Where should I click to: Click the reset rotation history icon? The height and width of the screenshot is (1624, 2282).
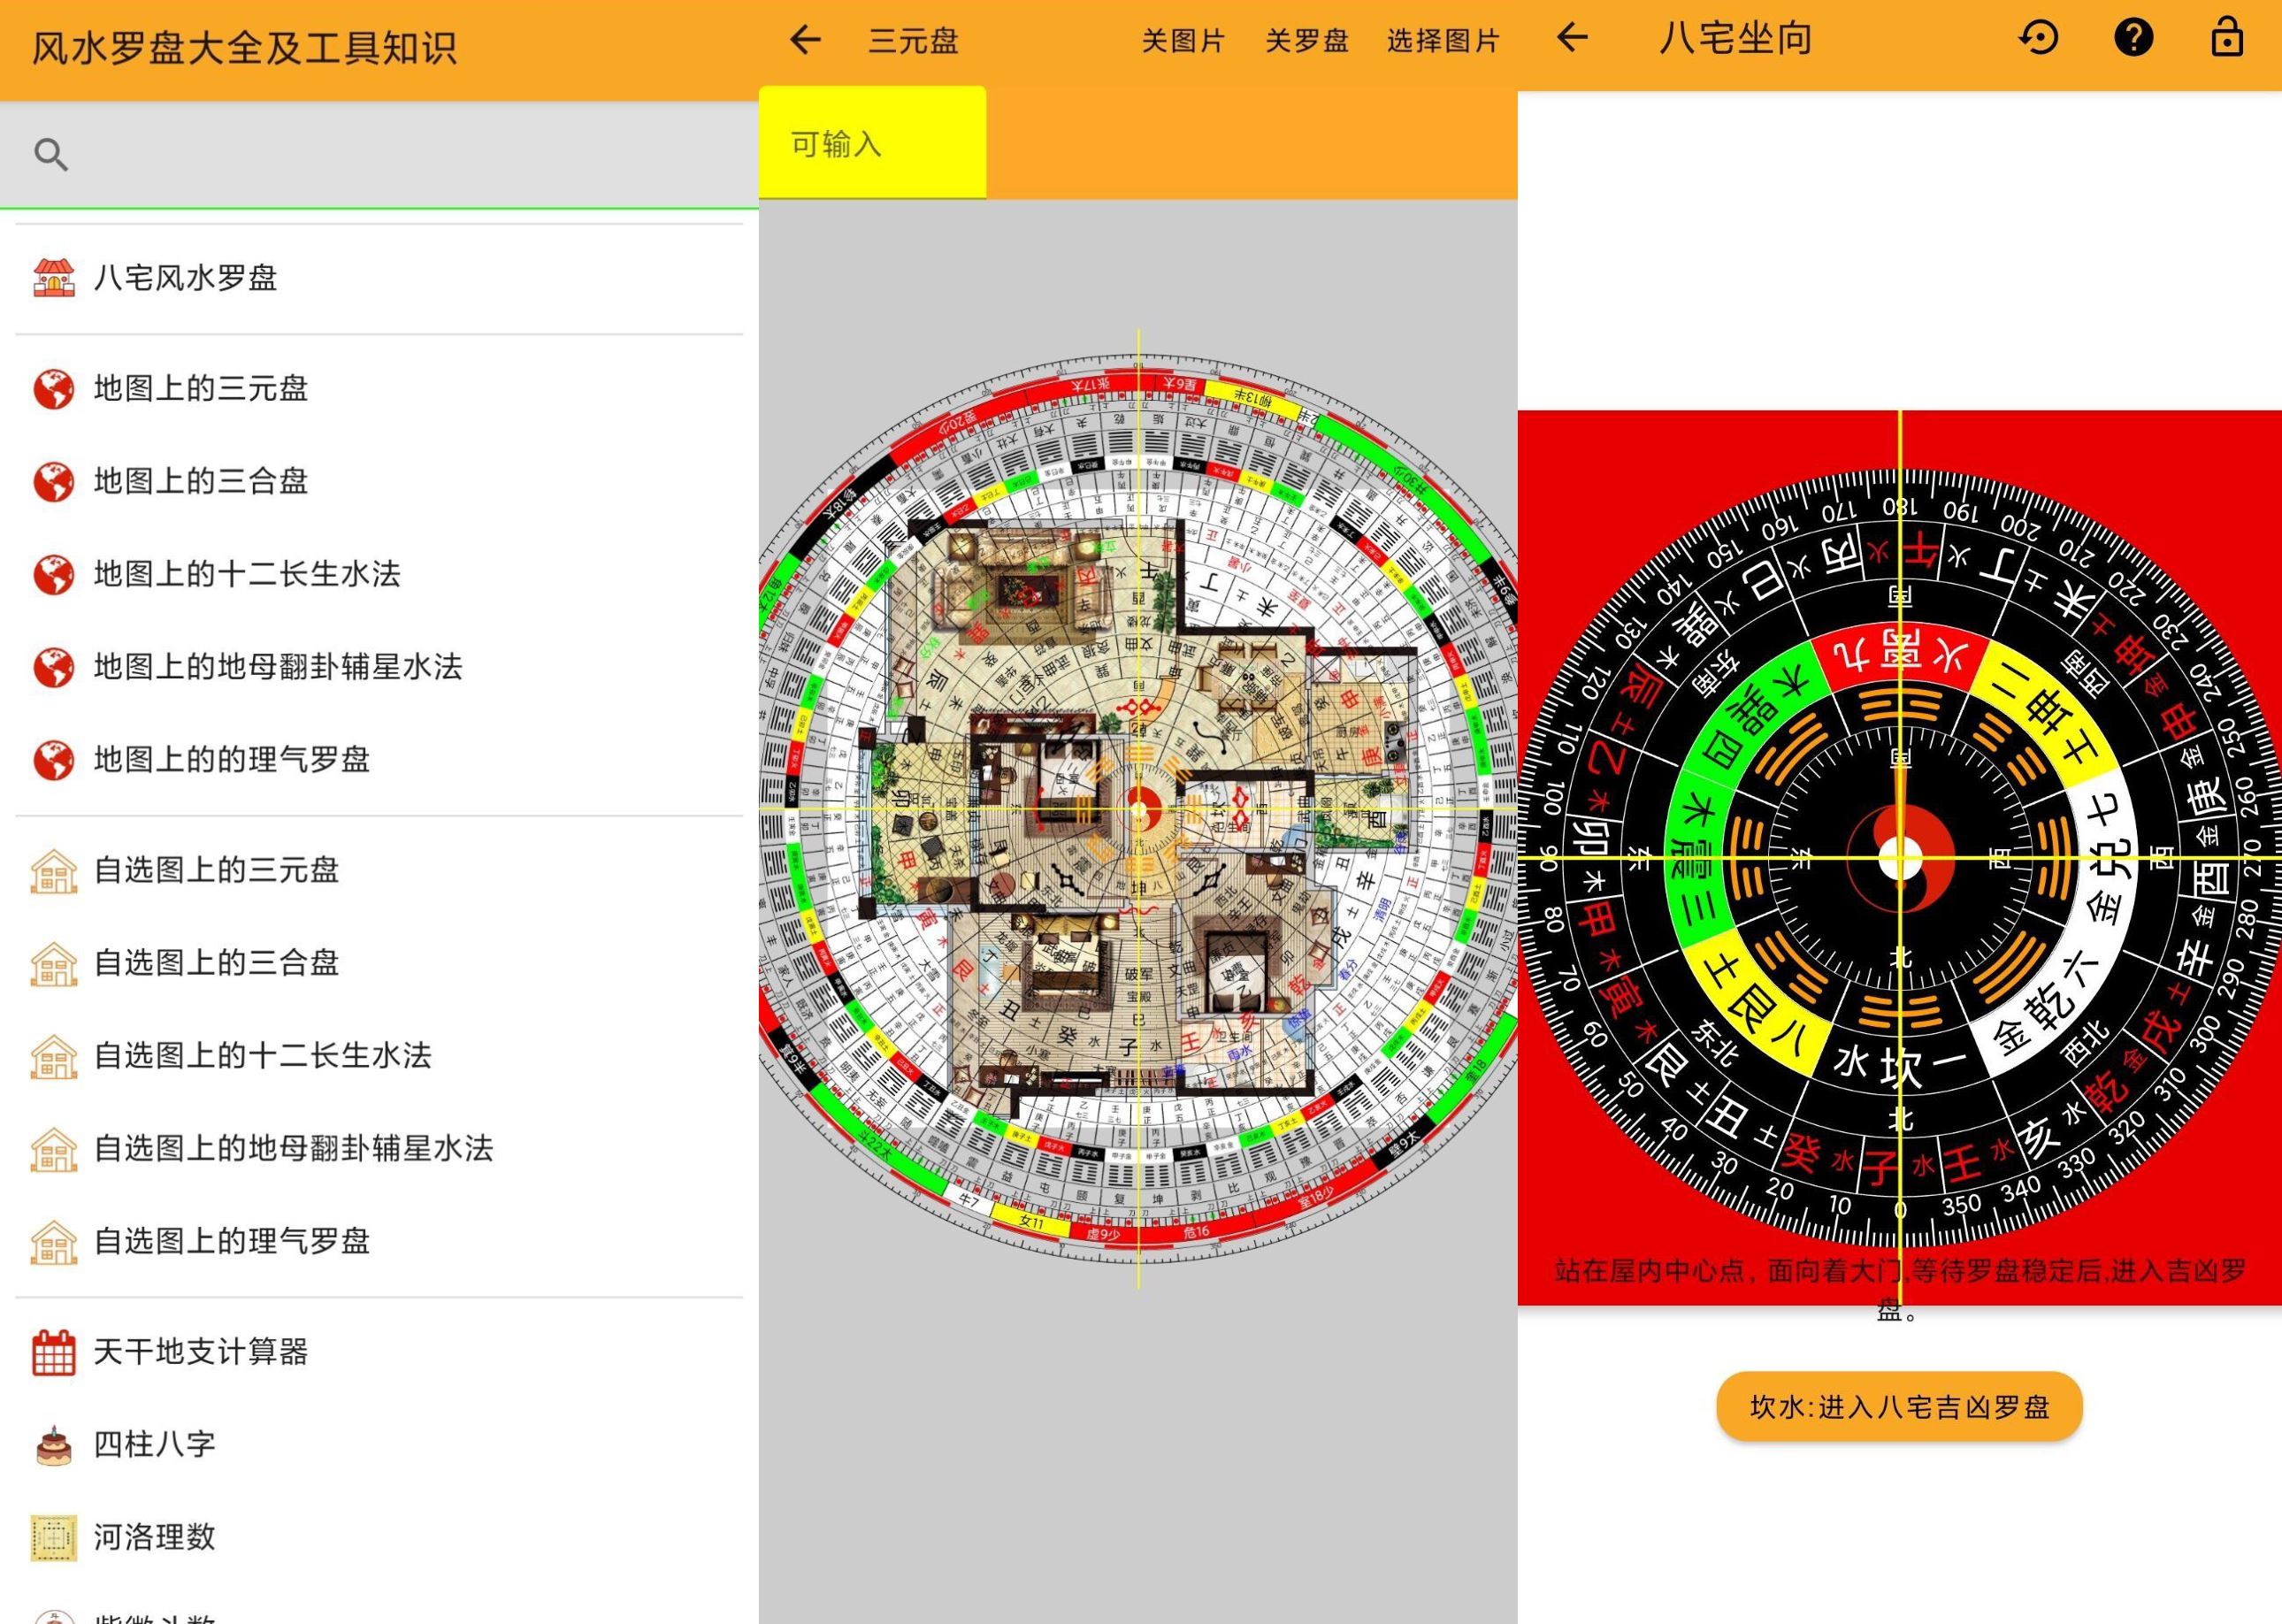[2039, 38]
